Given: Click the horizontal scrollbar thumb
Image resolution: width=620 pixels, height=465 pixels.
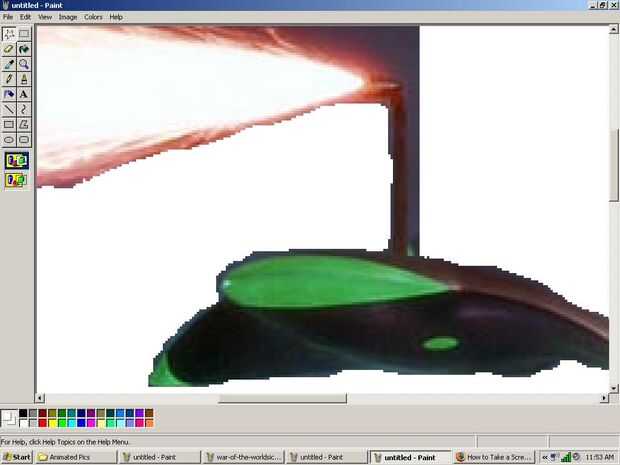Looking at the screenshot, I should 282,399.
